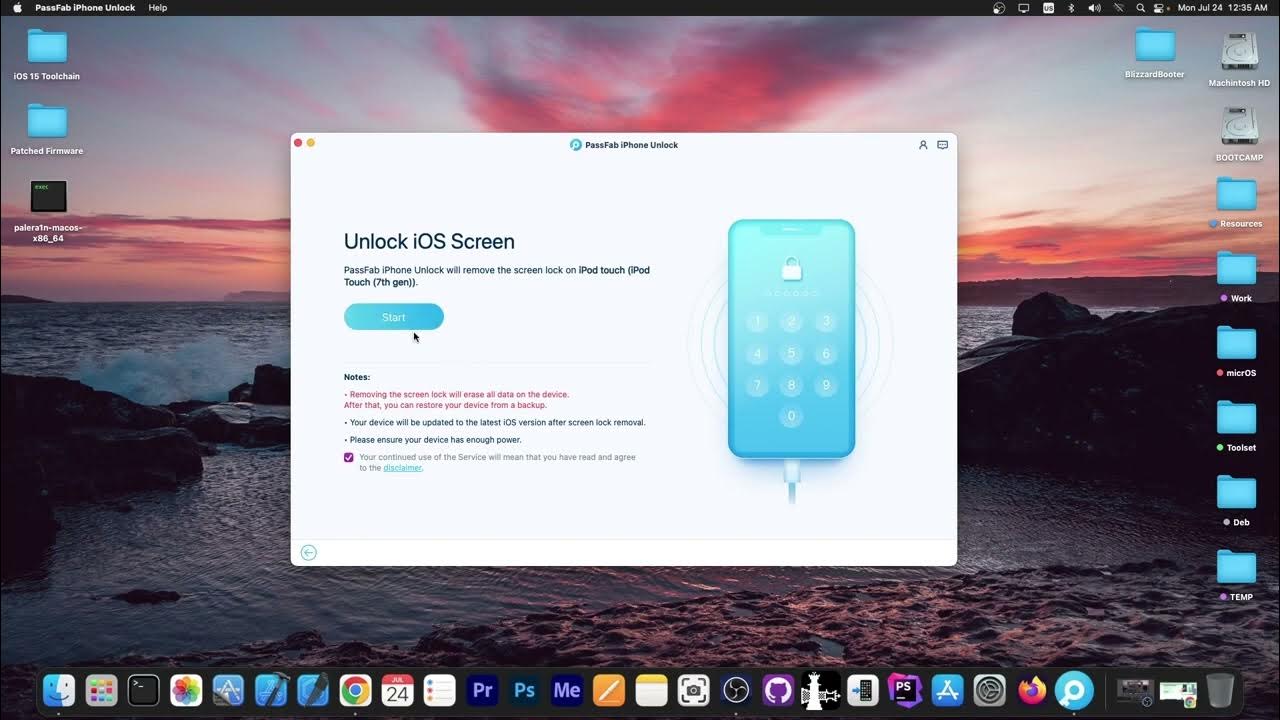Open Media Encoder from the dock
1280x720 pixels.
pos(567,690)
